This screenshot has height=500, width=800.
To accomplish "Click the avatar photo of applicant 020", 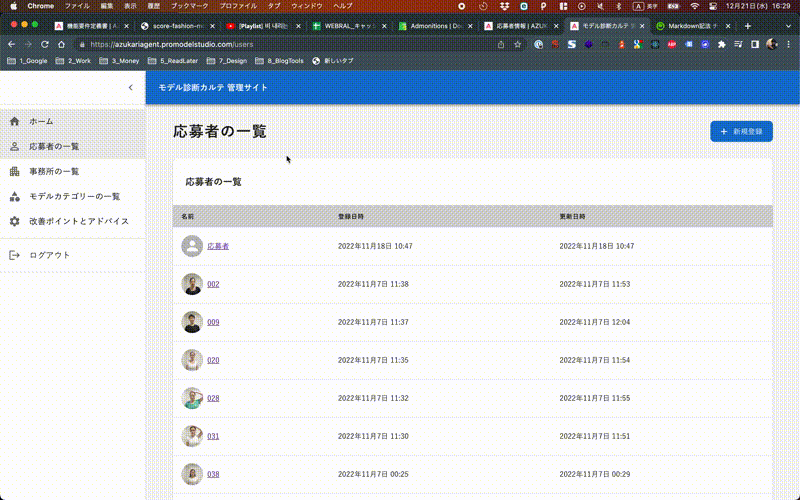I will (x=192, y=360).
